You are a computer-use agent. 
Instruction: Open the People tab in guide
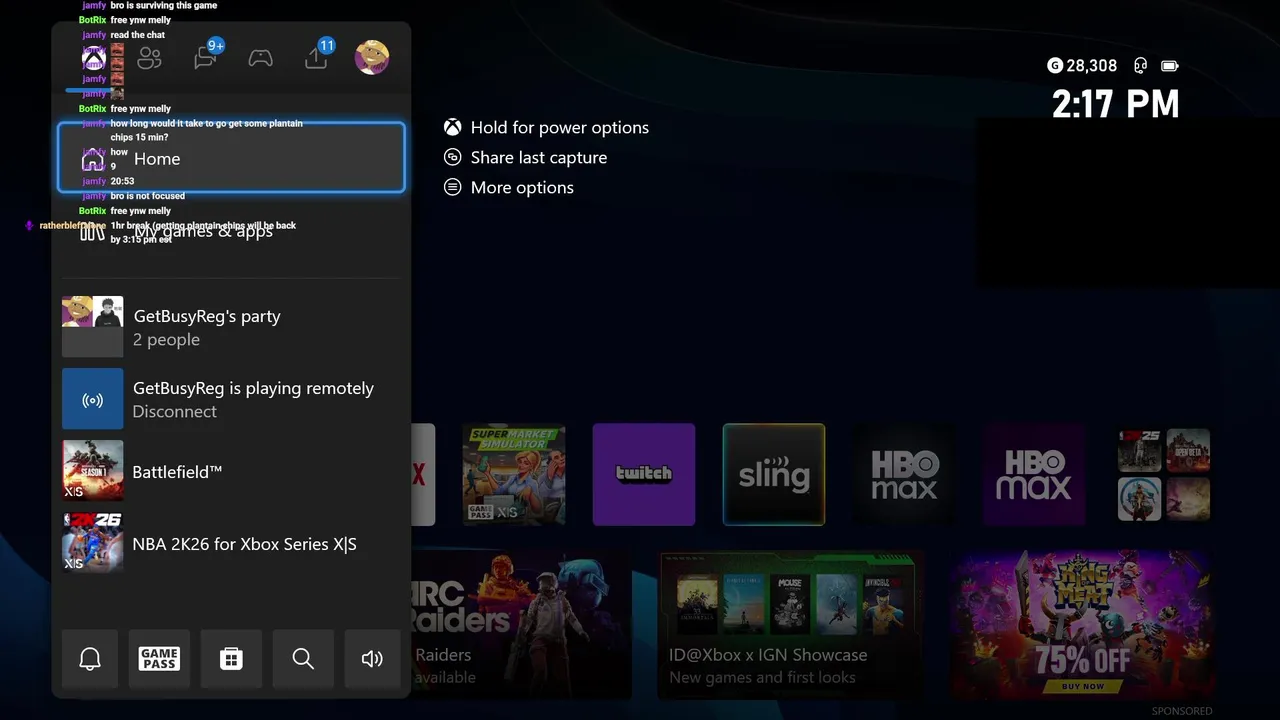click(x=149, y=58)
